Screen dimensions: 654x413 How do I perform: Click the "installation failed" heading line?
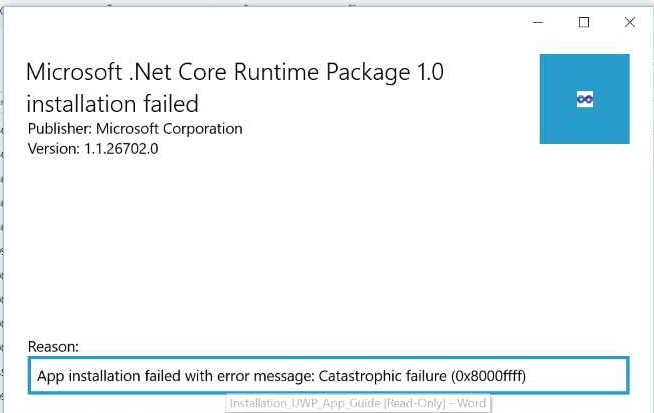(x=112, y=103)
